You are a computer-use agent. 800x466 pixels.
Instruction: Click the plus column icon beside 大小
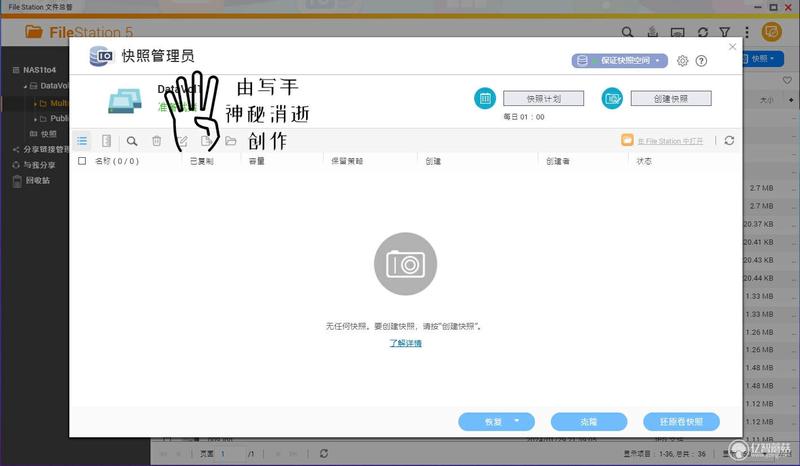point(791,100)
